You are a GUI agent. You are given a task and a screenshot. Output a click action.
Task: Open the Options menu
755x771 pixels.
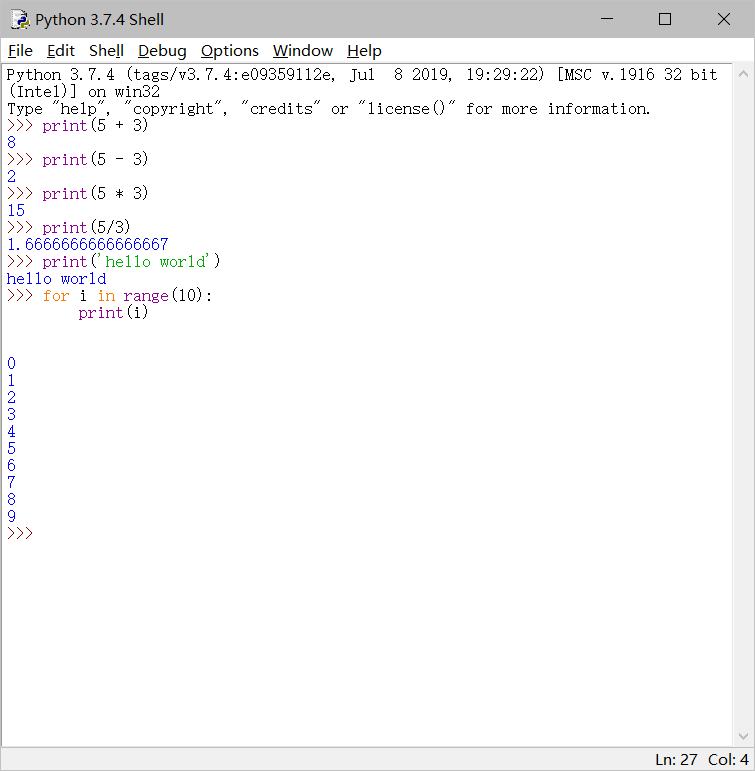[x=229, y=51]
